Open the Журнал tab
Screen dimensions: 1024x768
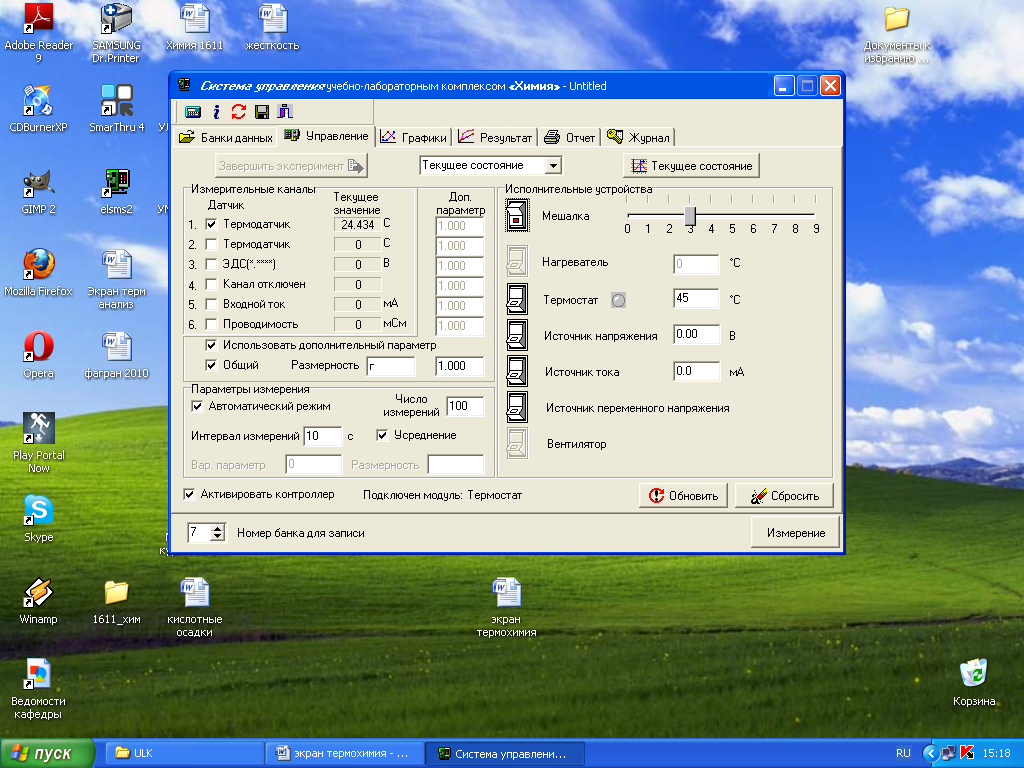tap(638, 137)
